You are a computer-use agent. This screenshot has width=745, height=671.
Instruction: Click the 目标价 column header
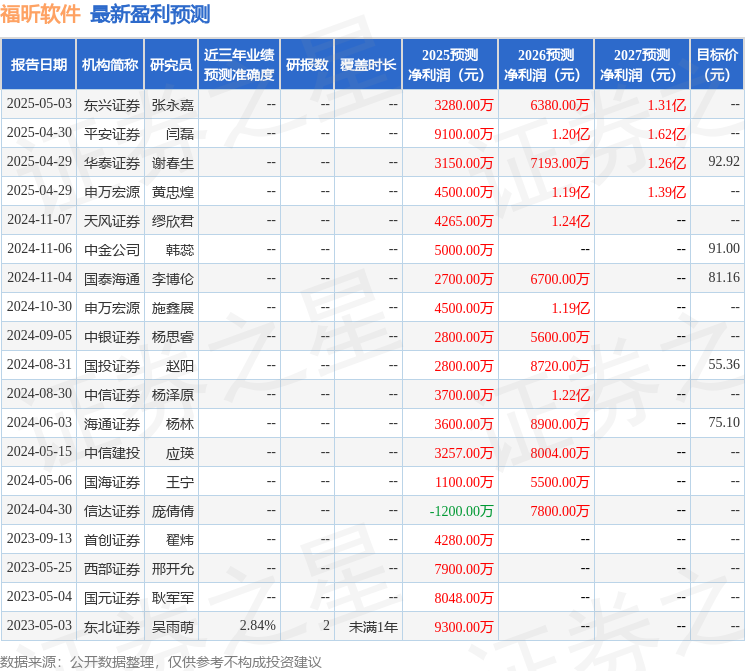coord(717,65)
